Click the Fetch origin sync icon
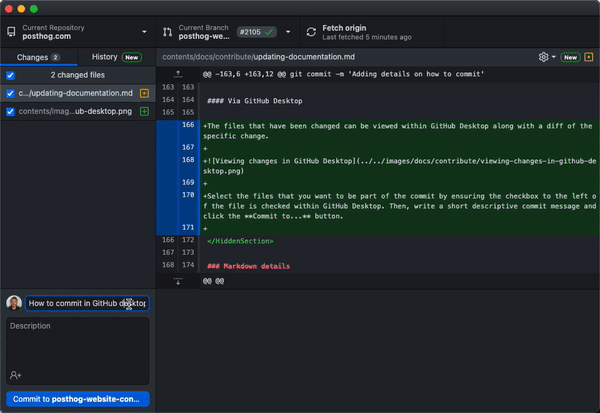Viewport: 600px width, 413px height. point(312,32)
